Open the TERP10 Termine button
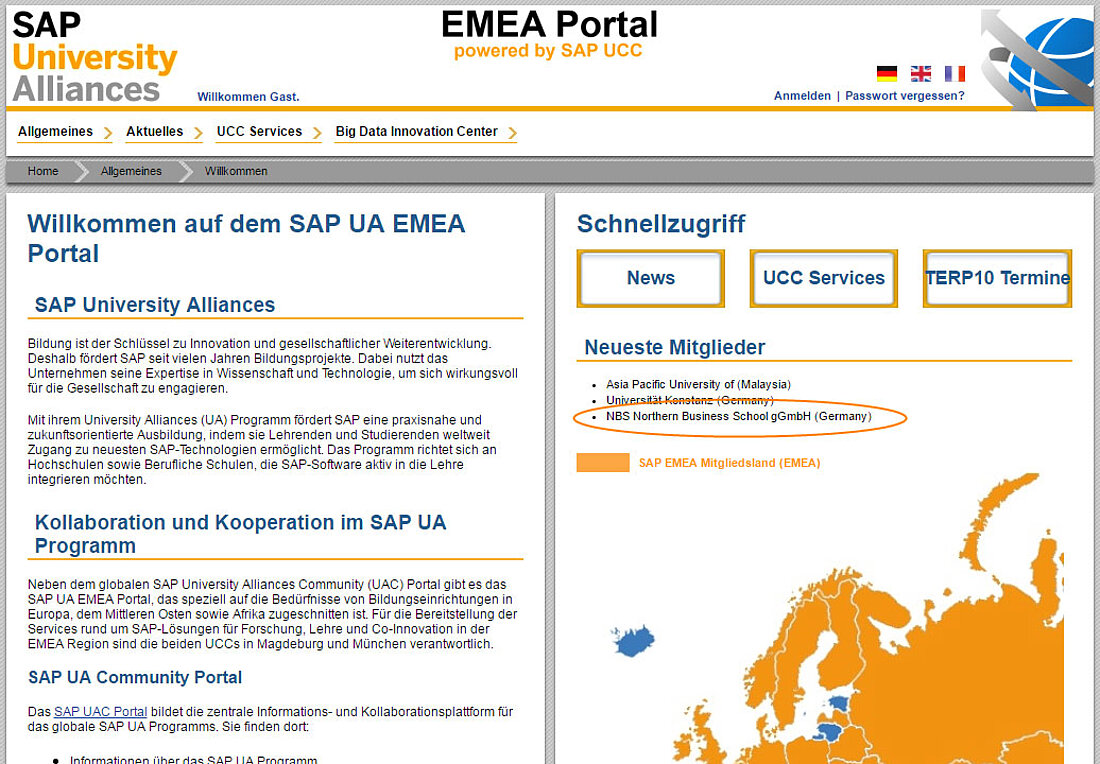The image size is (1100, 764). 997,278
